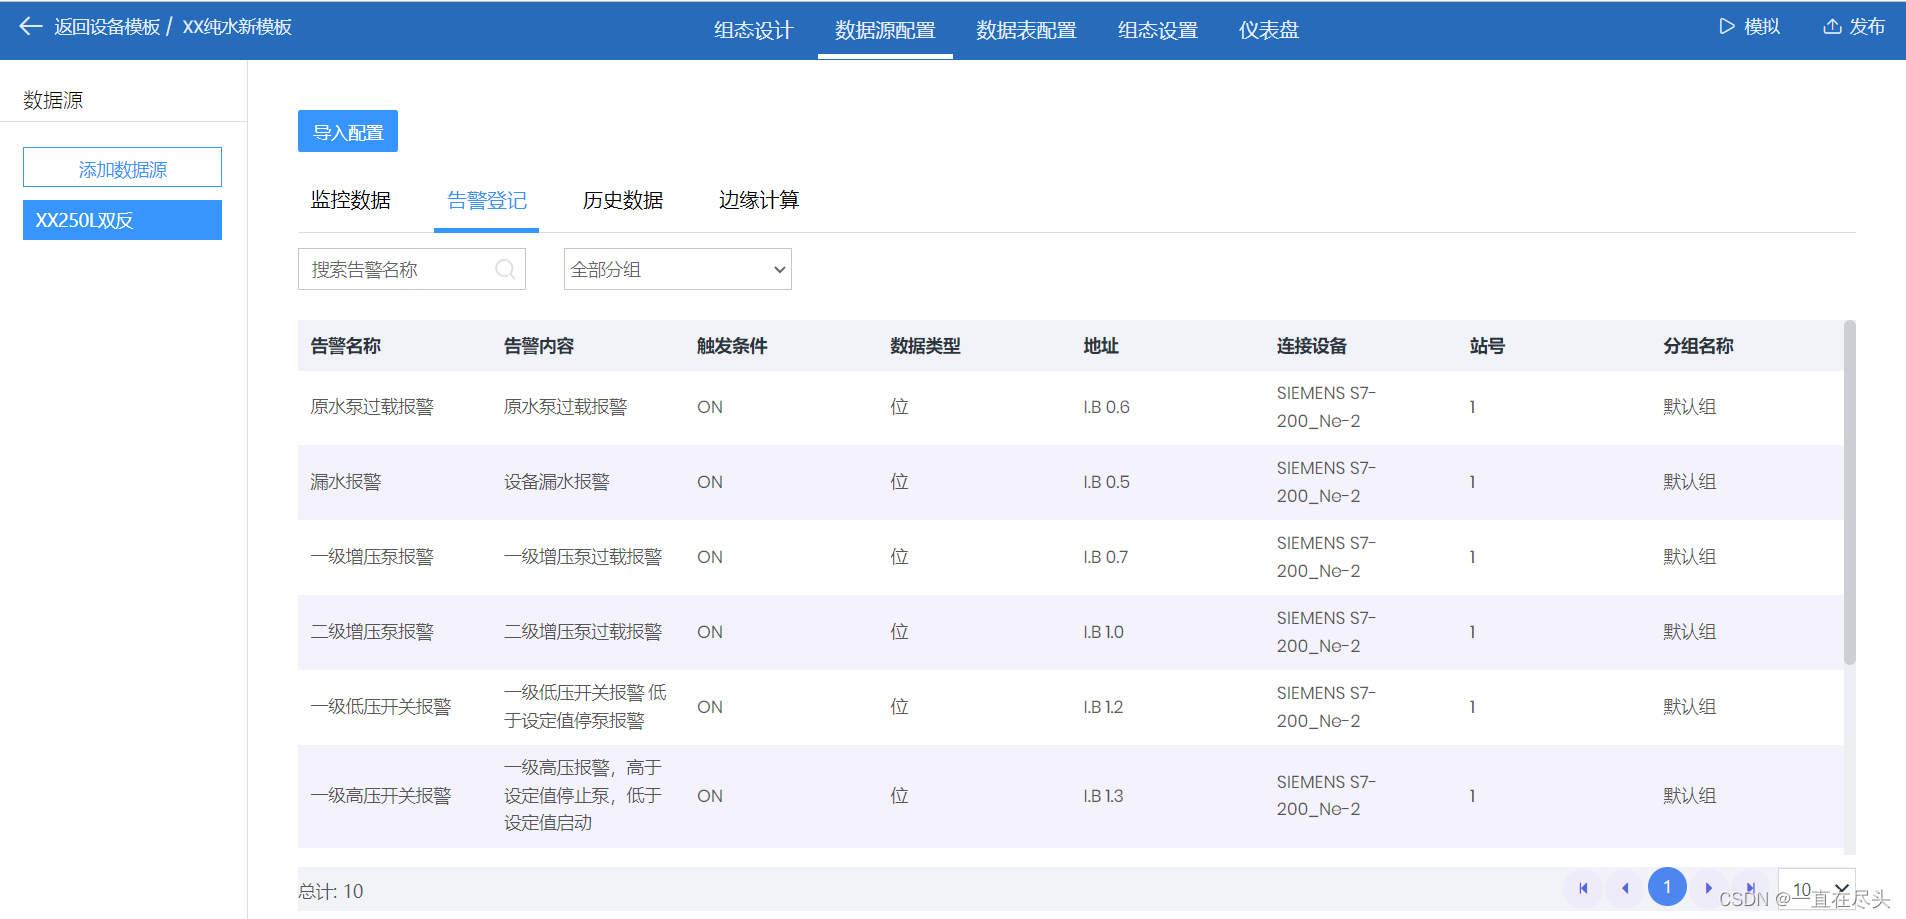This screenshot has height=919, width=1906.
Task: Select the 一级高压开关报警 alarm name cell
Action: [x=381, y=796]
